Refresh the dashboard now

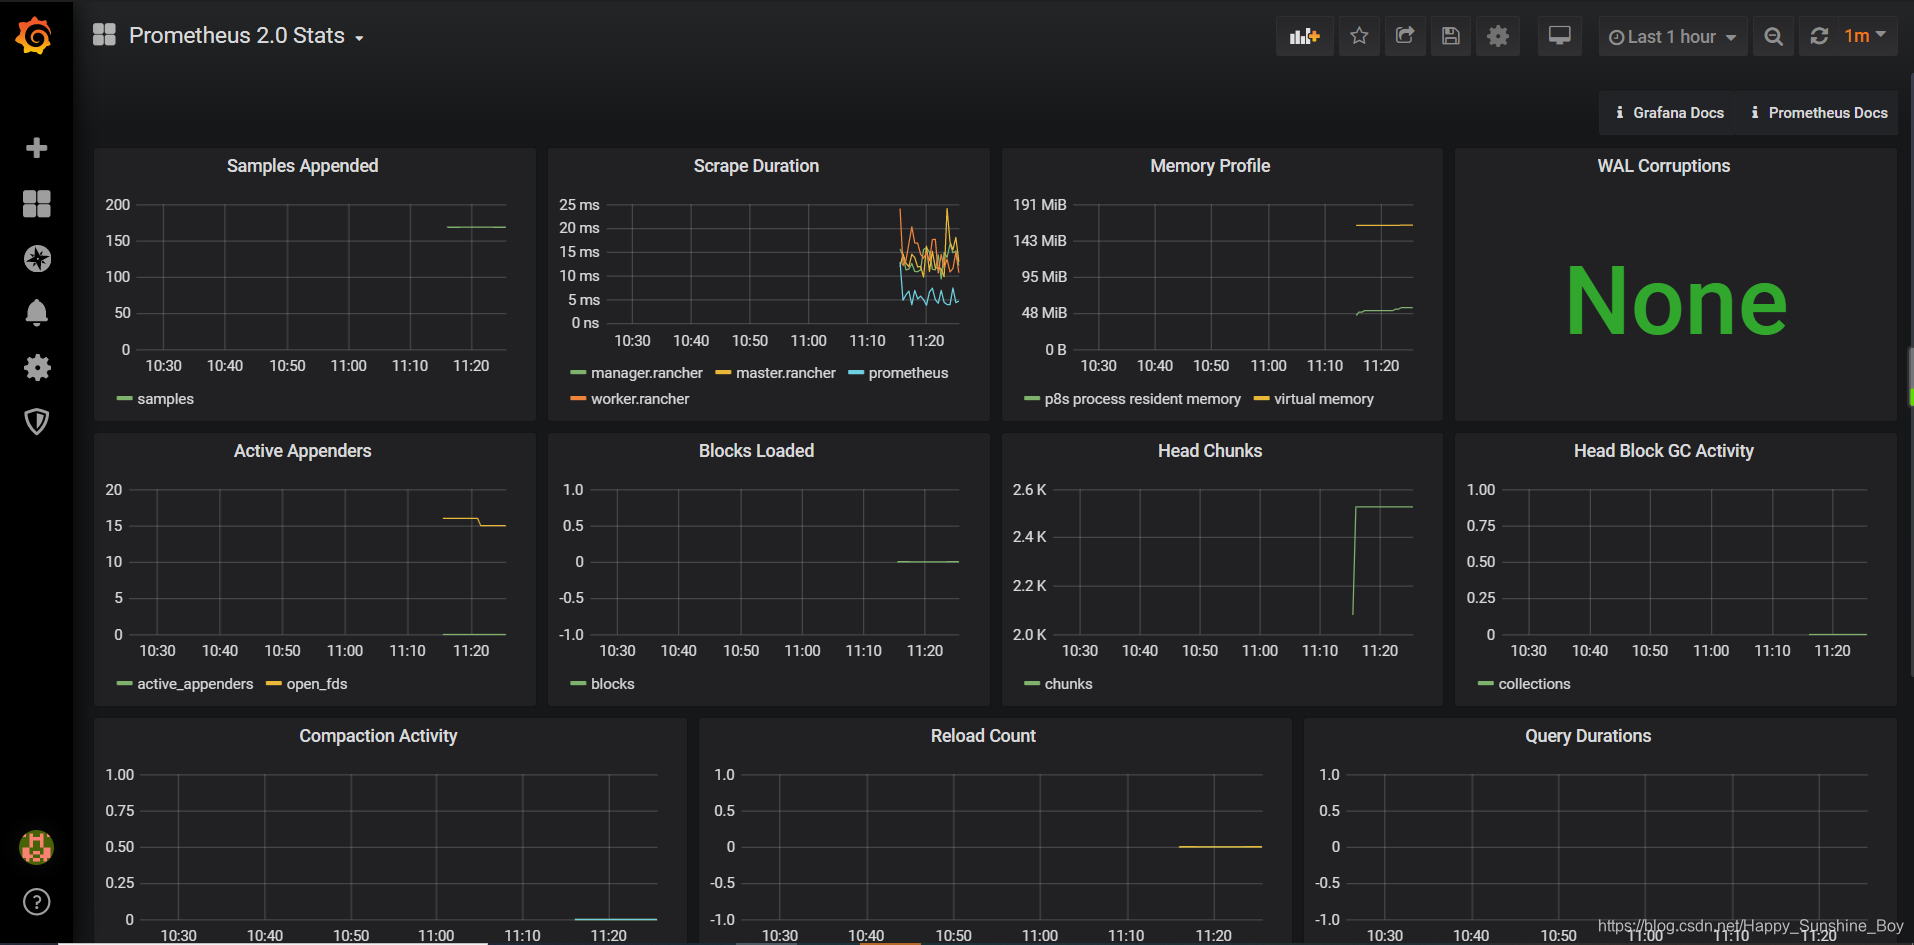(1819, 36)
